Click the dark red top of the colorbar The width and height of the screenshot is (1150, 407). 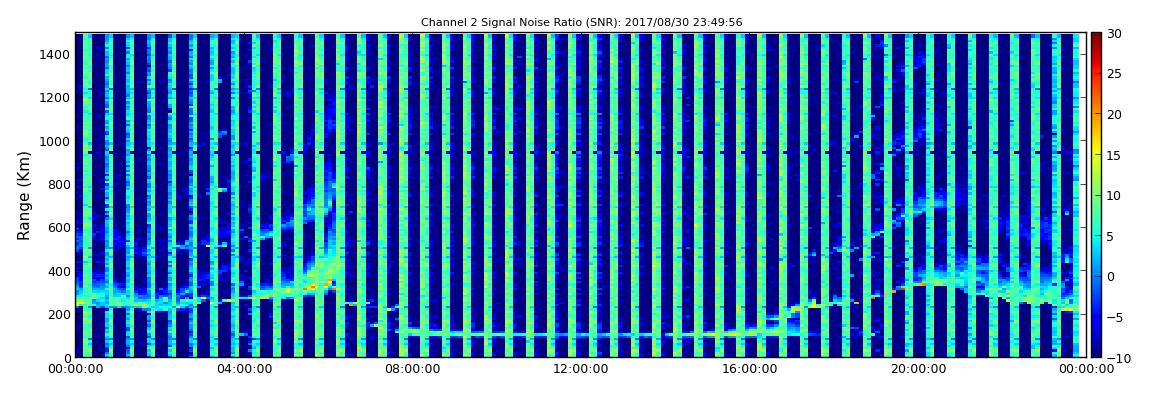pos(1096,38)
